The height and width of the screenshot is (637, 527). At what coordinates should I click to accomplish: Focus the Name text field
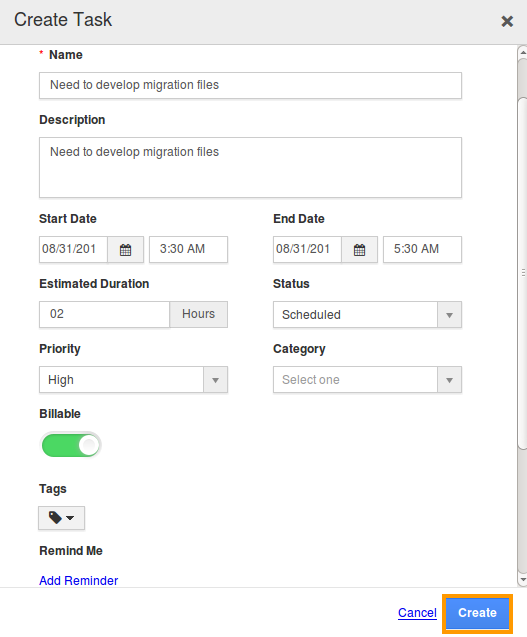click(250, 85)
